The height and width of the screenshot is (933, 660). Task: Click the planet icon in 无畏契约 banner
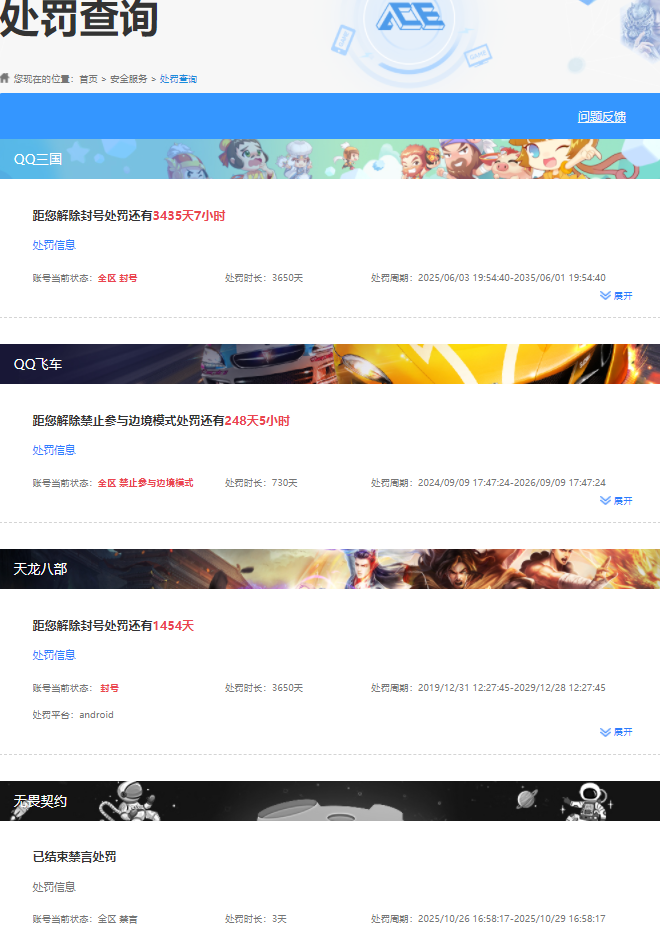coord(529,798)
